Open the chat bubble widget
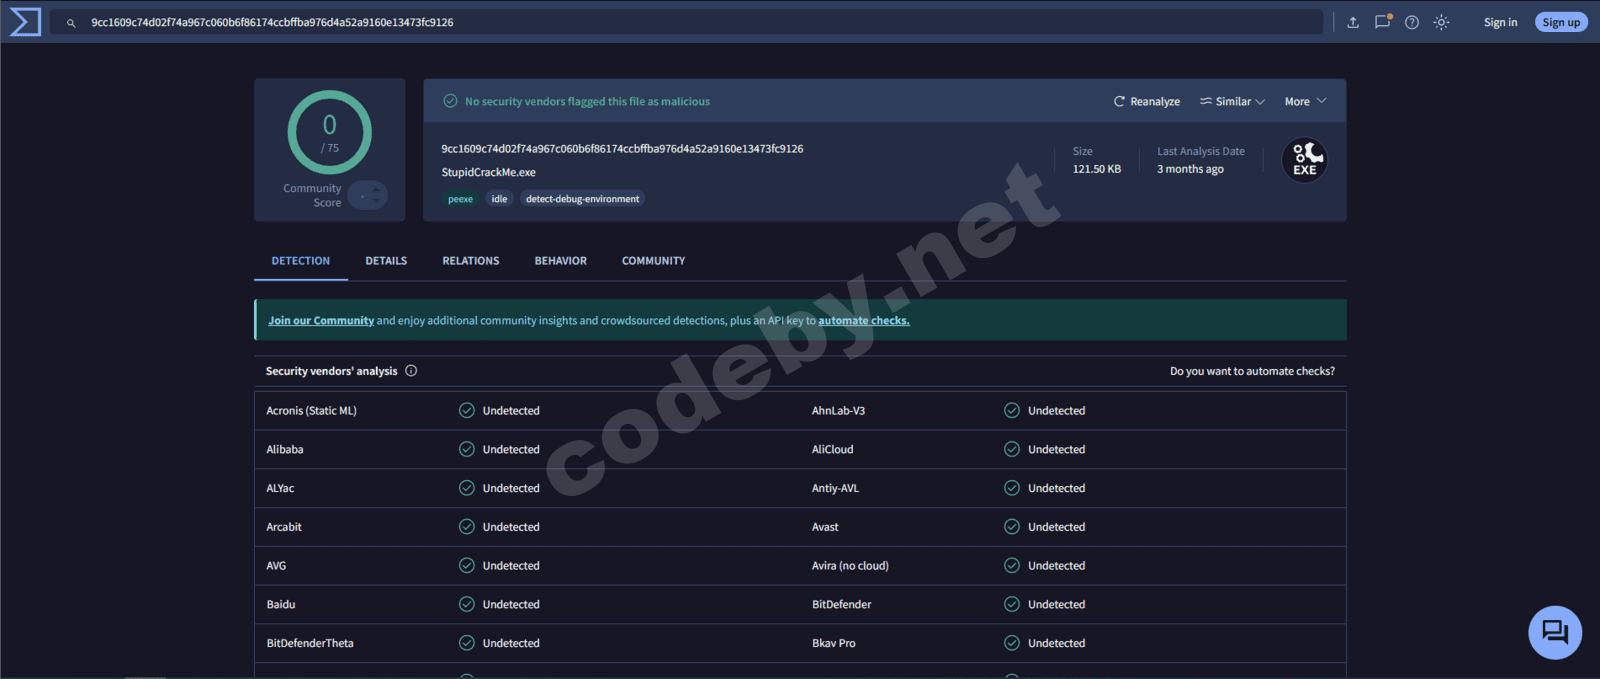Screen dimensions: 1600x679 [1555, 632]
